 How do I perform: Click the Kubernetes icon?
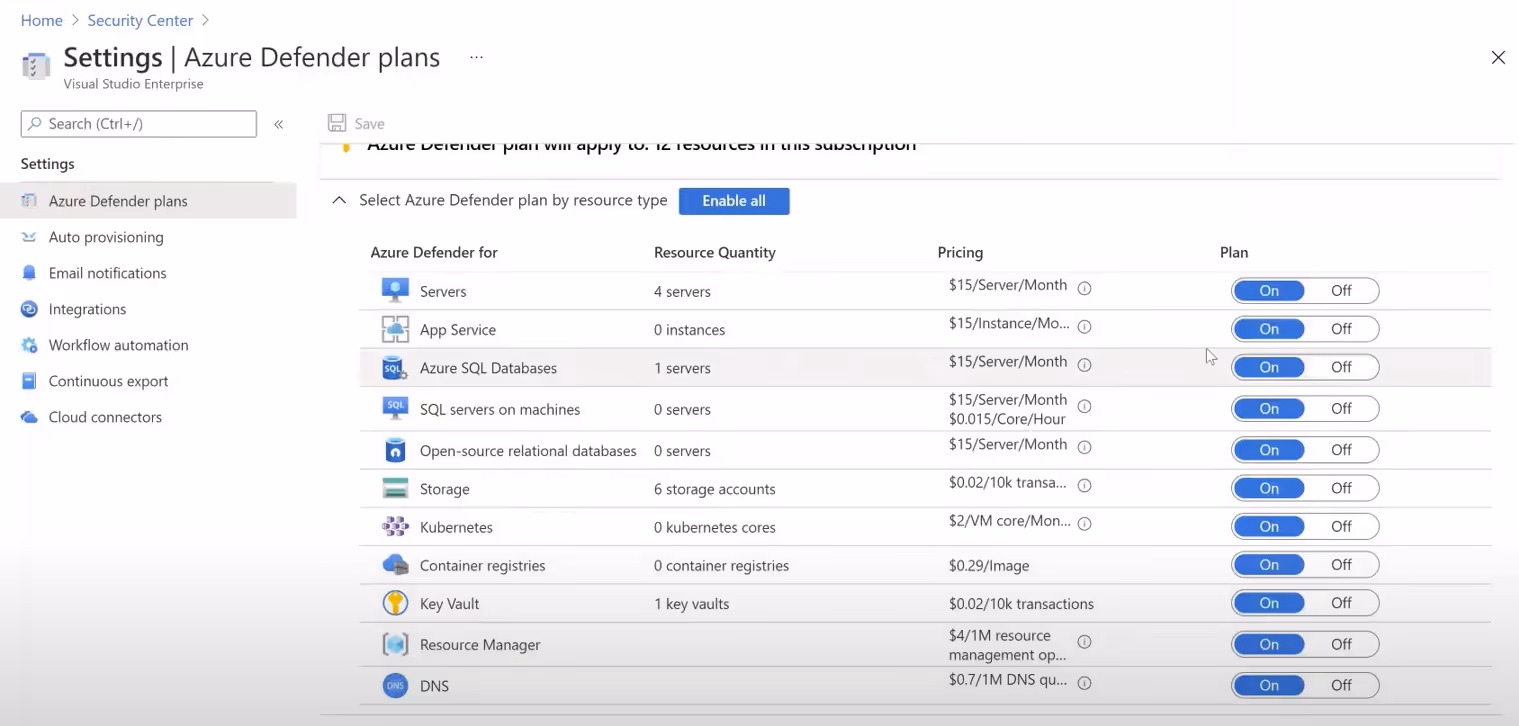tap(395, 527)
